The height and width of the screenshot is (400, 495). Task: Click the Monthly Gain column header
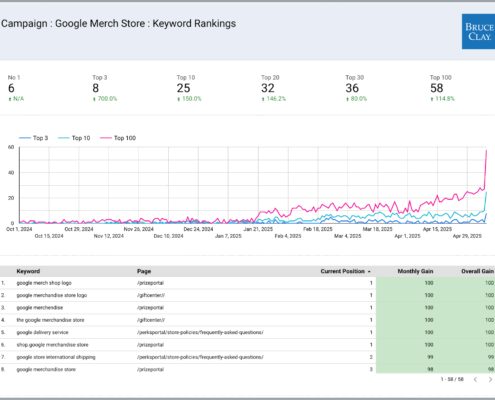(x=415, y=271)
